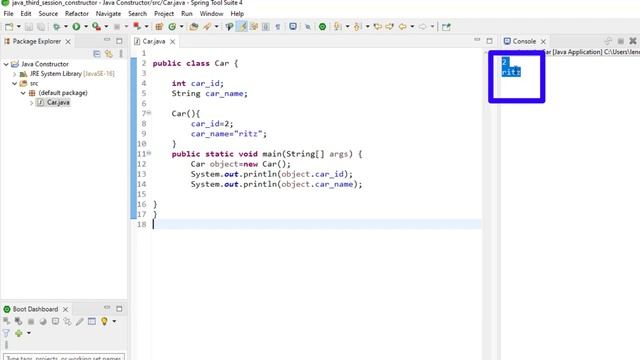Click Boot Dashboard pencil edit icon

click(80, 322)
